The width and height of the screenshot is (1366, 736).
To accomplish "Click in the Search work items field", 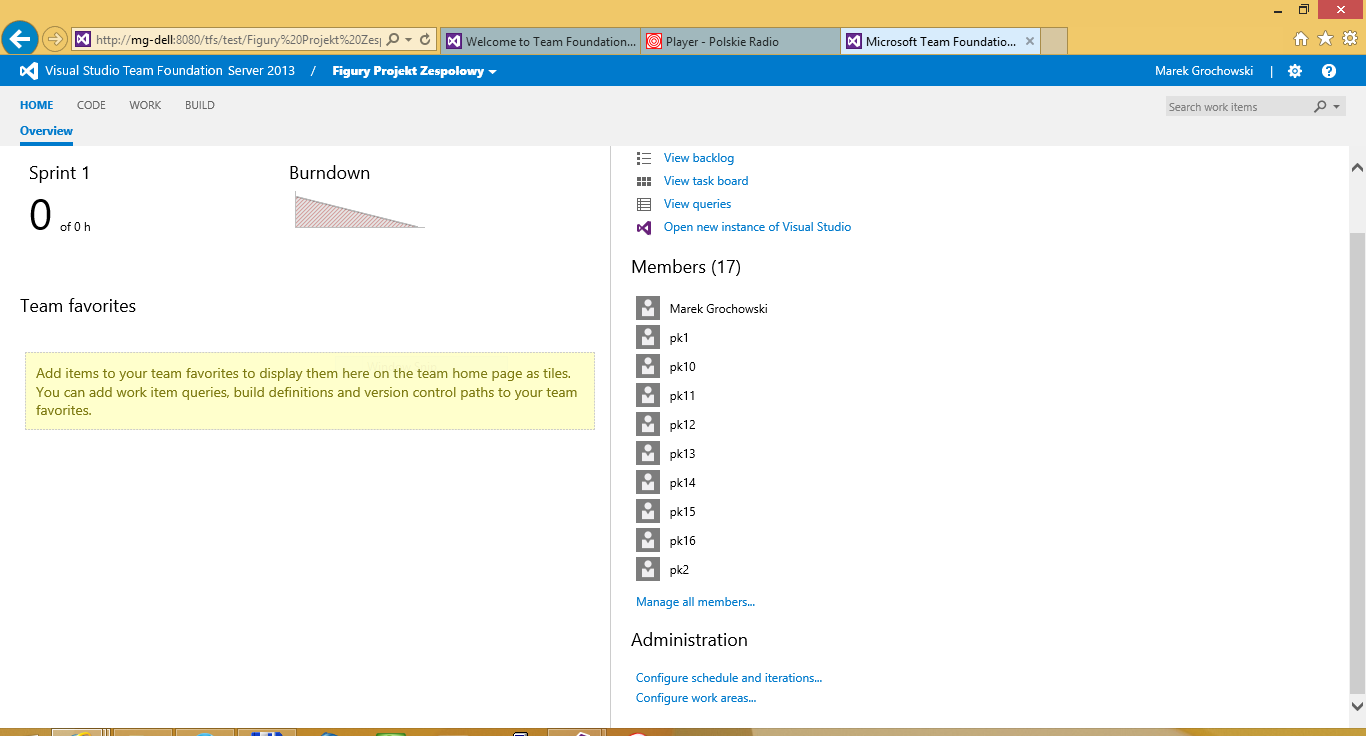I will click(x=1236, y=107).
